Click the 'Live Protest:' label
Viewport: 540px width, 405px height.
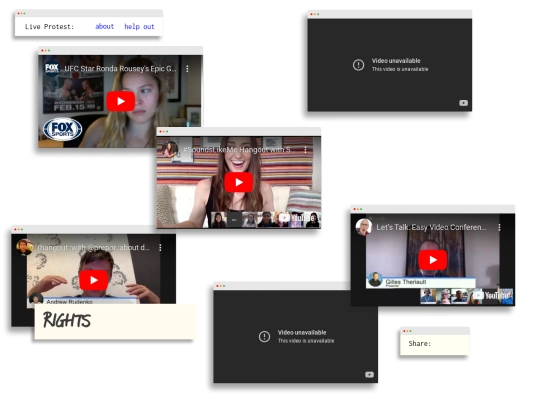coord(49,27)
